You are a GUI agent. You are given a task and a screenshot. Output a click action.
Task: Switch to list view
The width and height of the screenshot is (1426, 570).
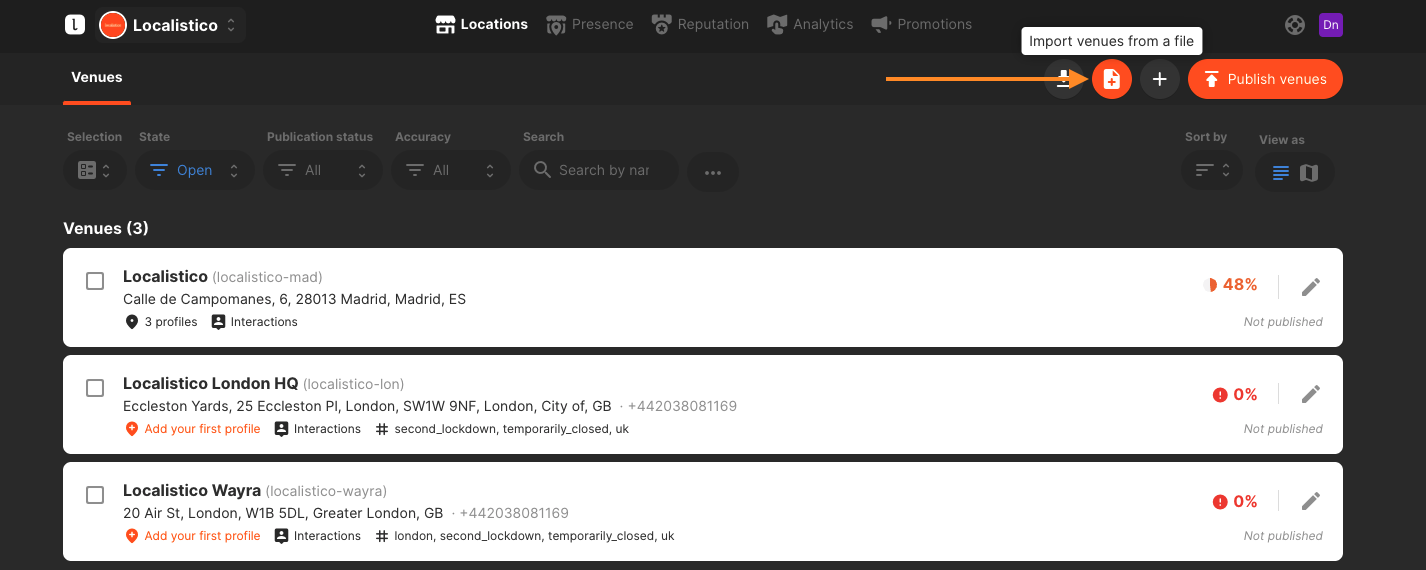(1281, 173)
